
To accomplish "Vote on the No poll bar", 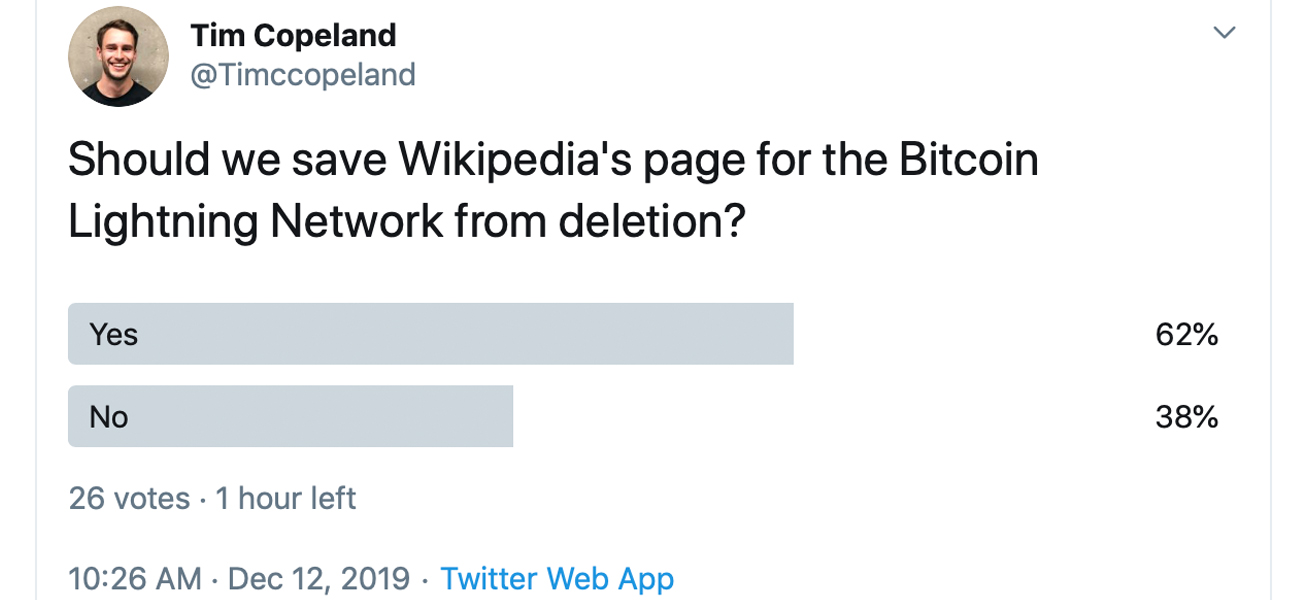I will pos(290,416).
